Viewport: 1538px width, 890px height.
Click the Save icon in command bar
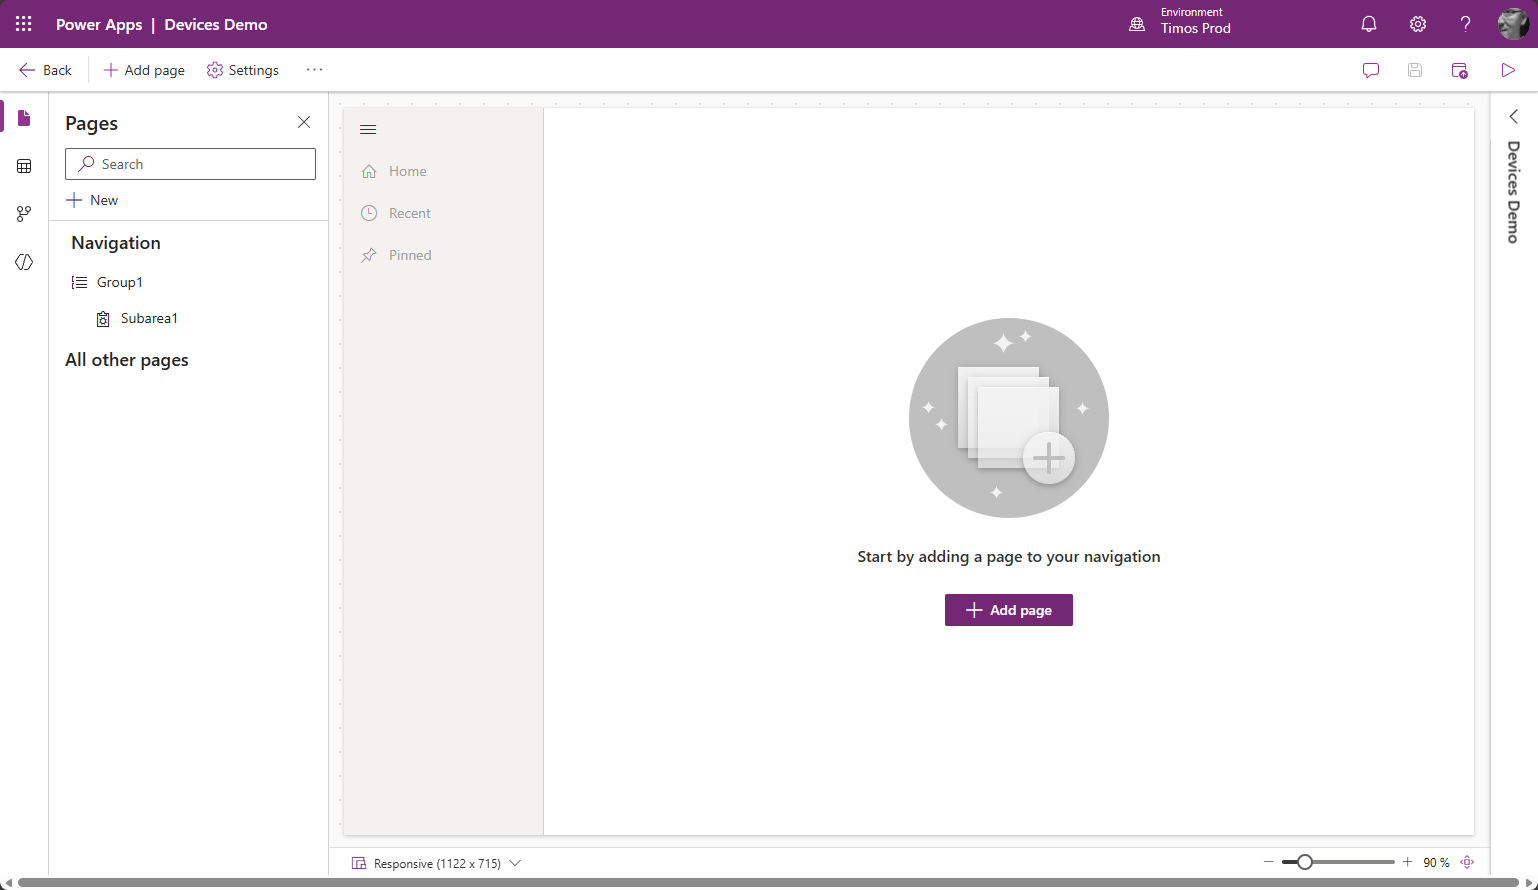[1415, 70]
